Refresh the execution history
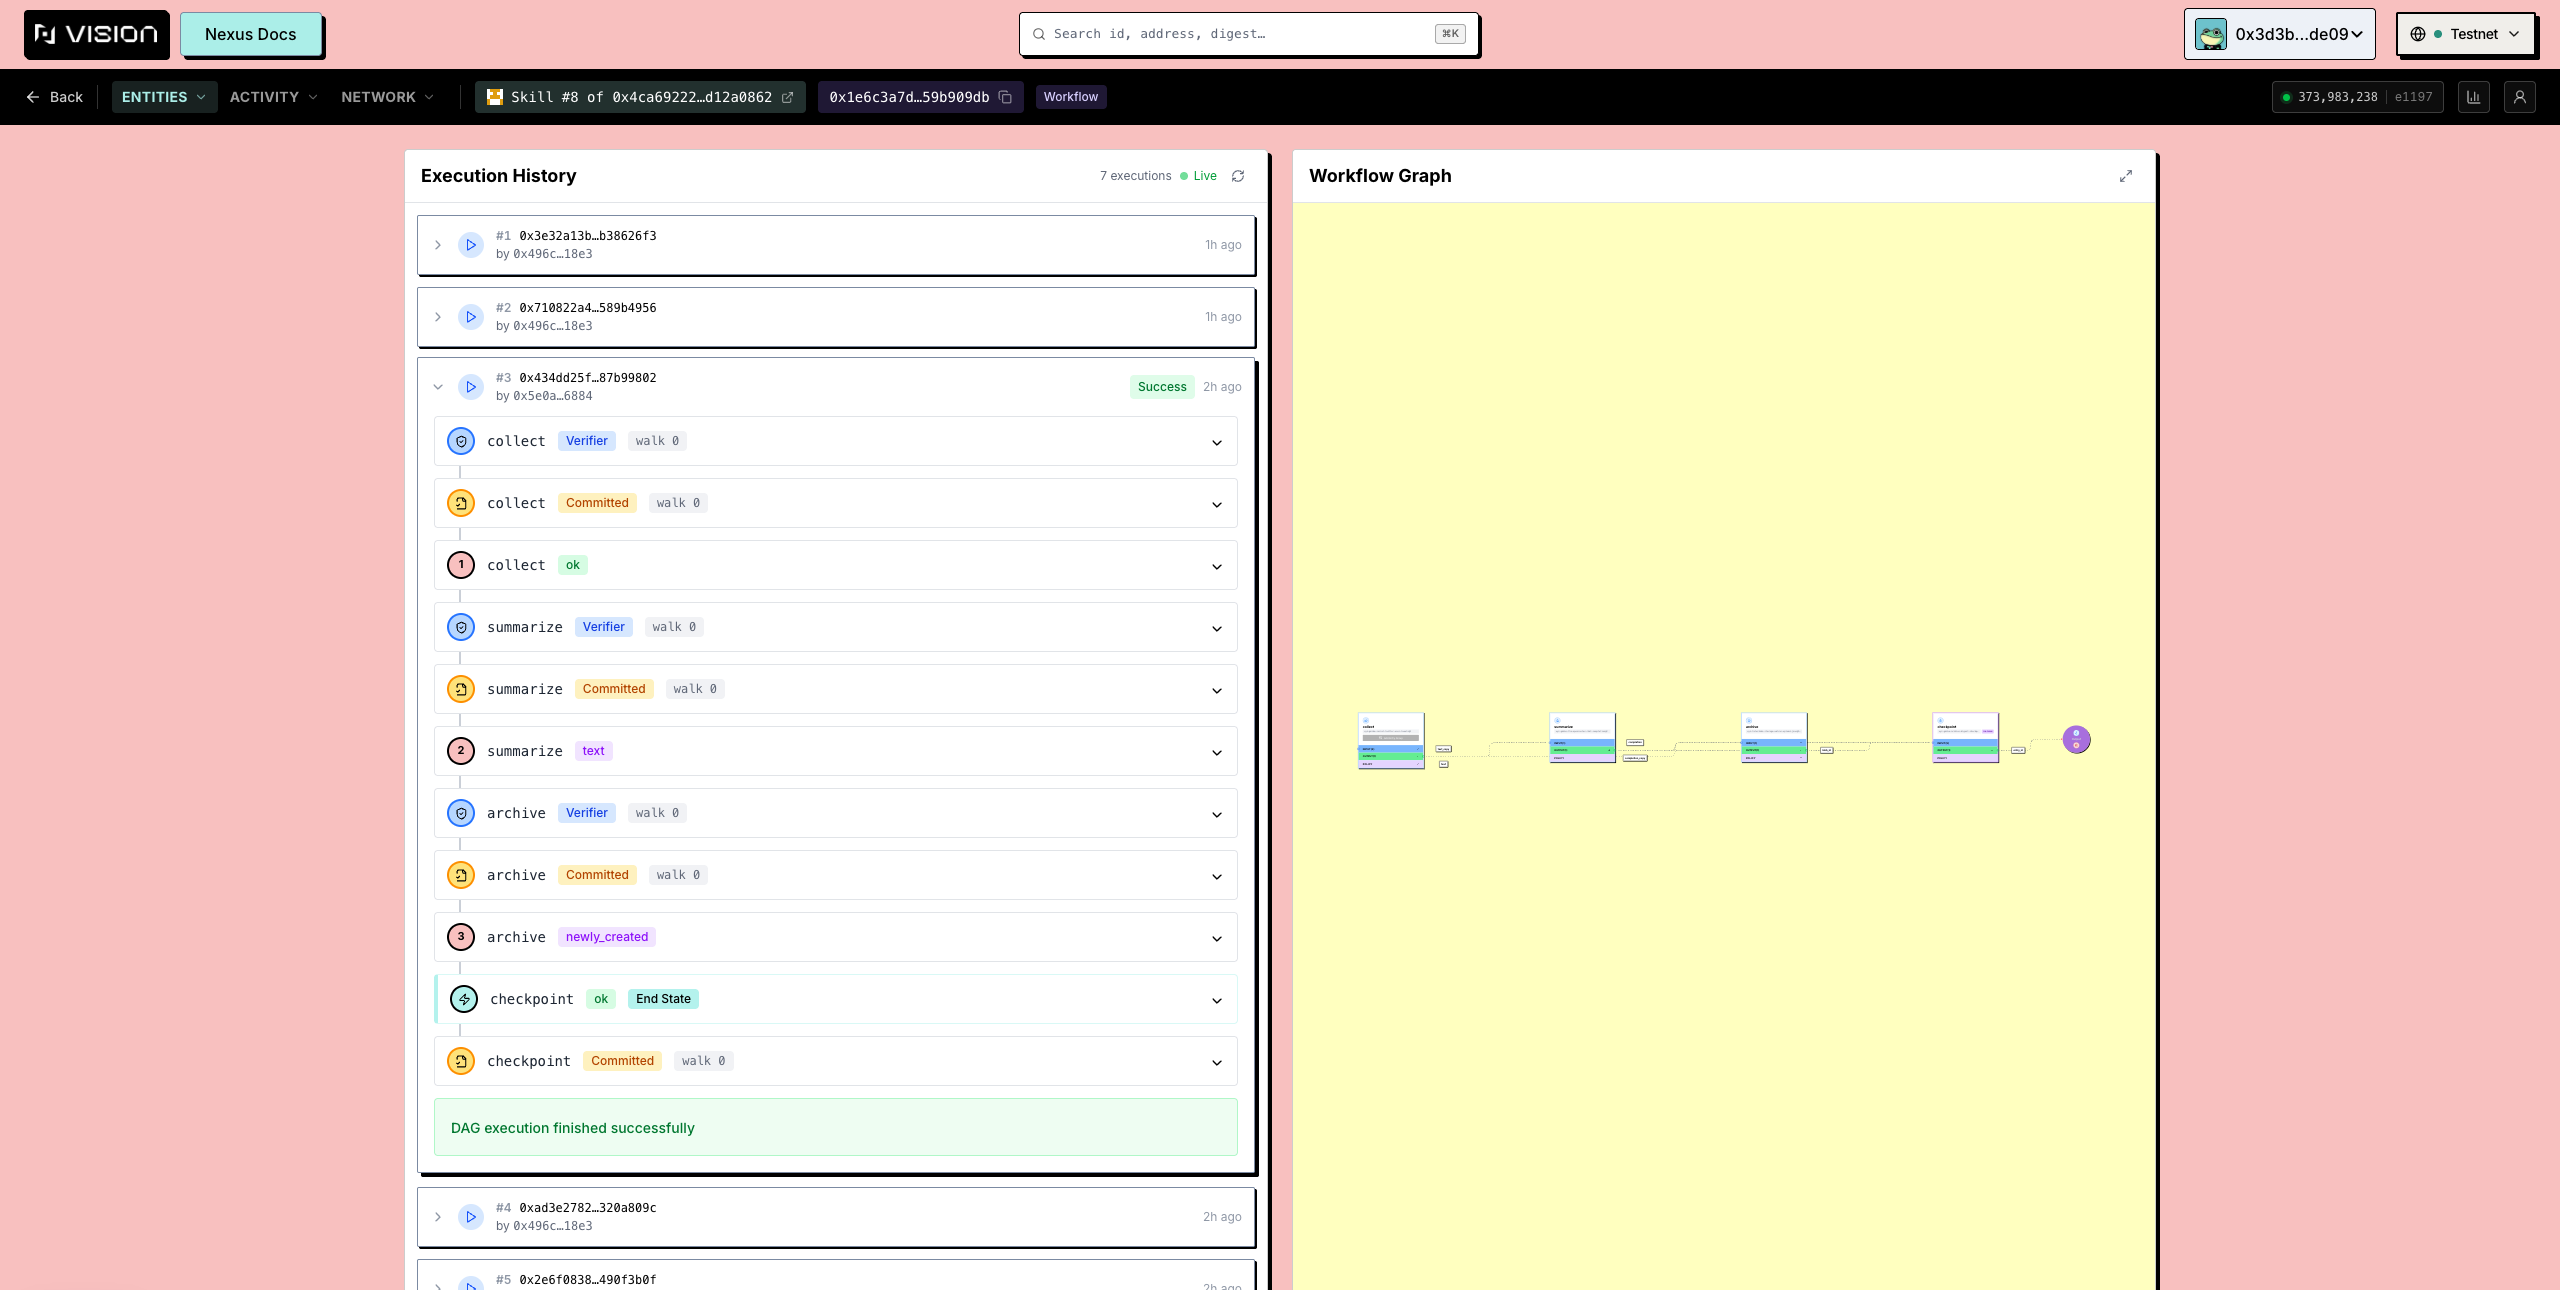 coord(1238,176)
